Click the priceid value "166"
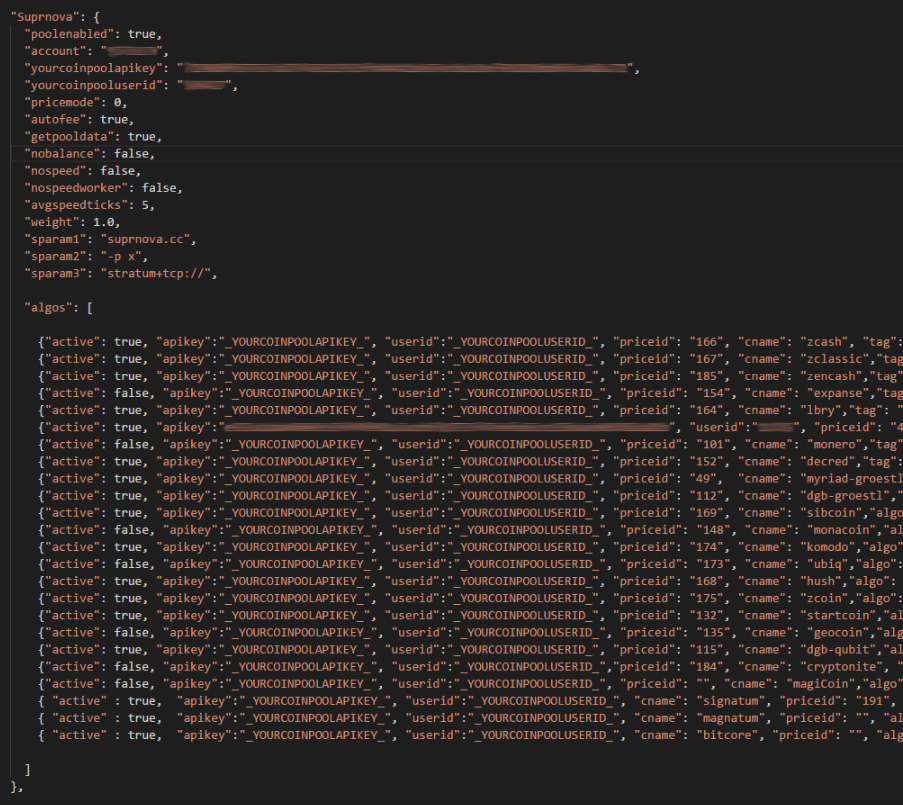Viewport: 903px width, 805px height. (706, 342)
